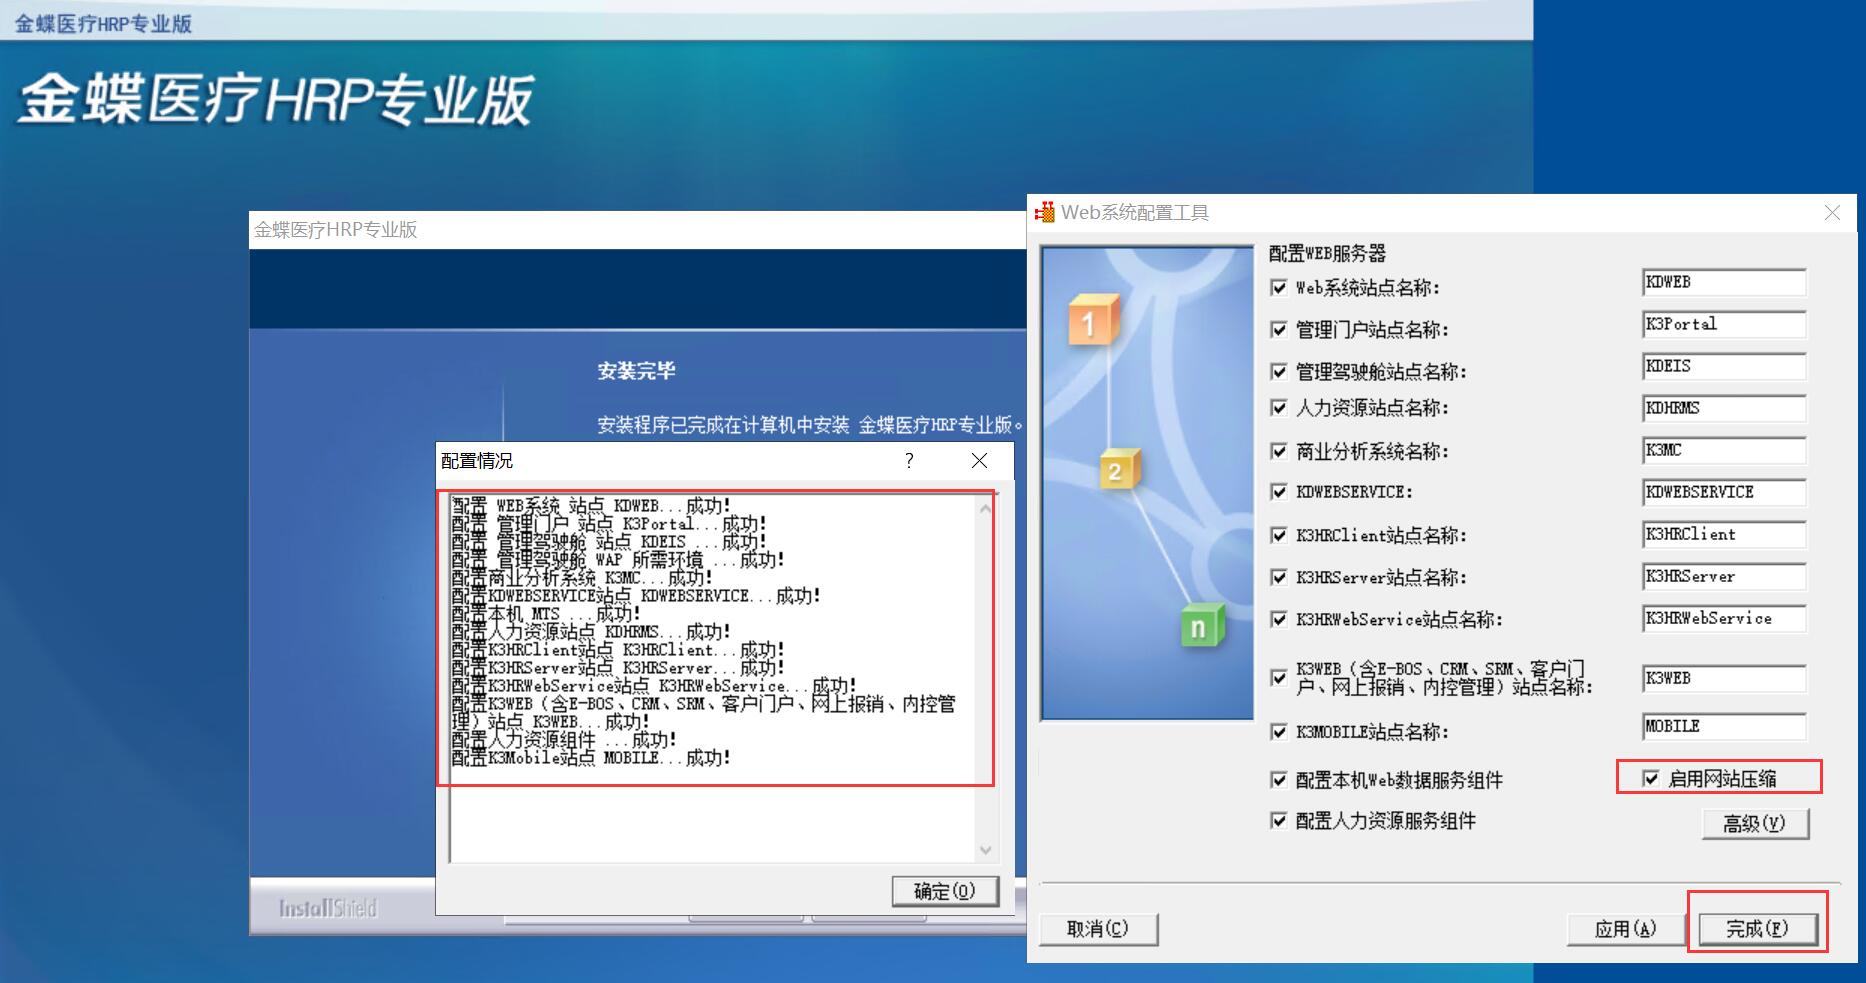Screen dimensions: 1866x983
Task: Toggle 配置本机Web数据服务组件 checkbox
Action: [x=1278, y=780]
